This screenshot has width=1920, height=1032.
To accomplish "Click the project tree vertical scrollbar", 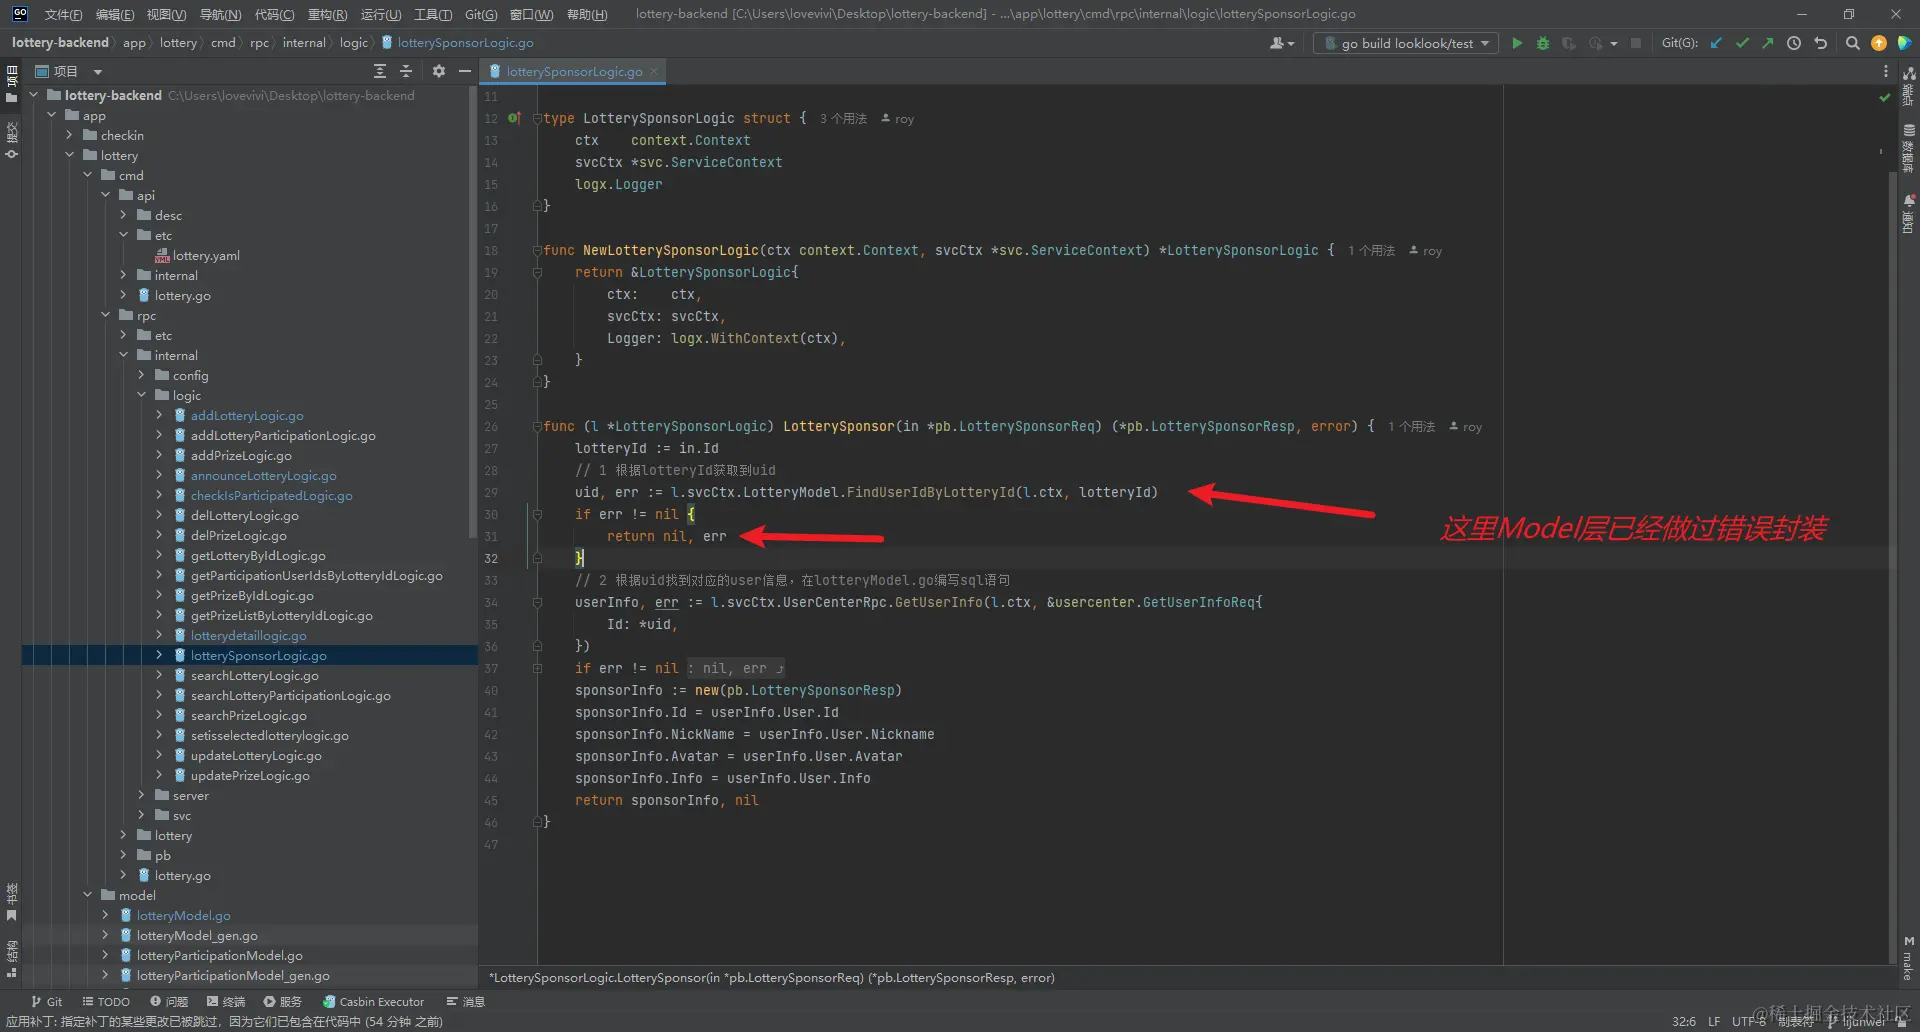I will point(473,310).
